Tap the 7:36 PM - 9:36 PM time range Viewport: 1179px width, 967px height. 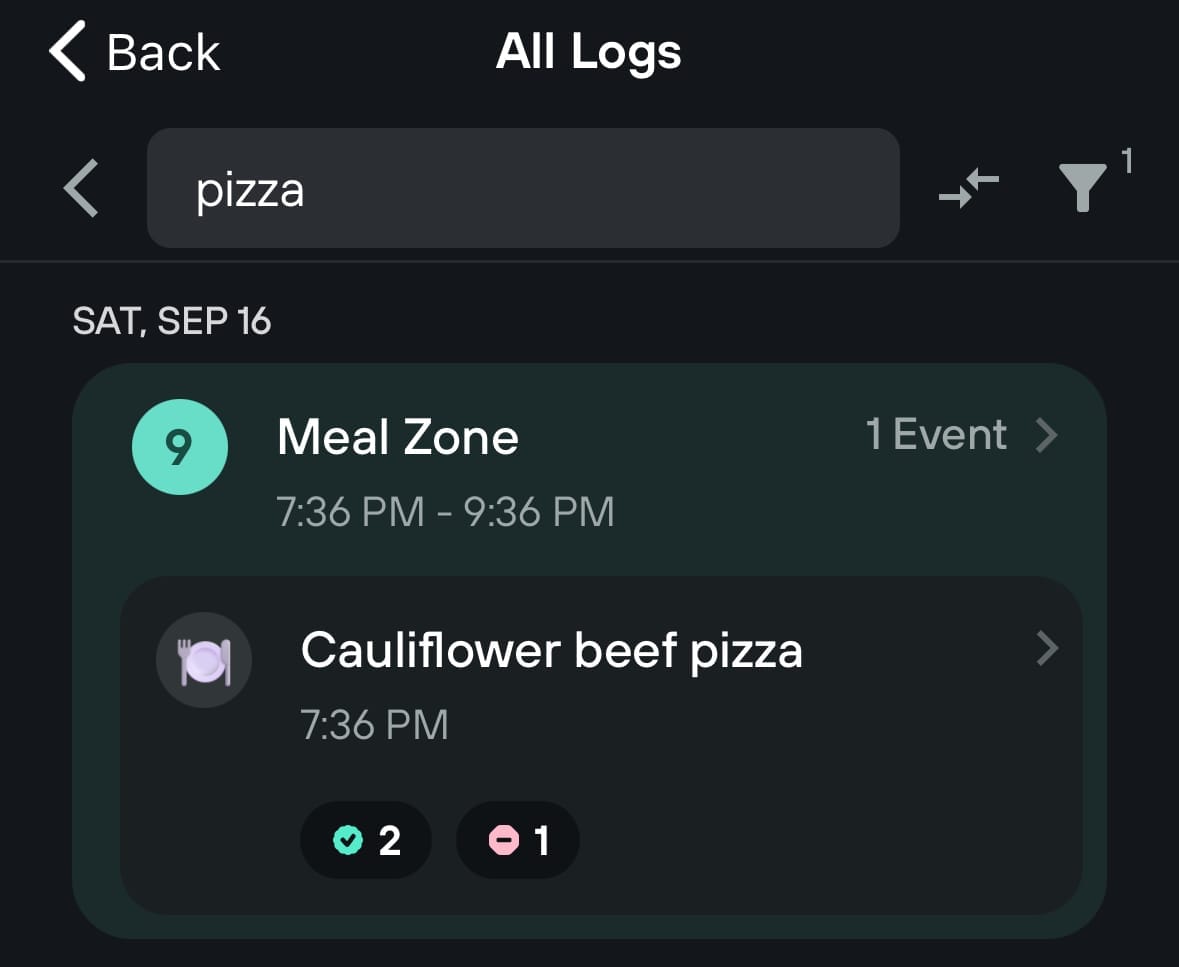click(x=446, y=512)
